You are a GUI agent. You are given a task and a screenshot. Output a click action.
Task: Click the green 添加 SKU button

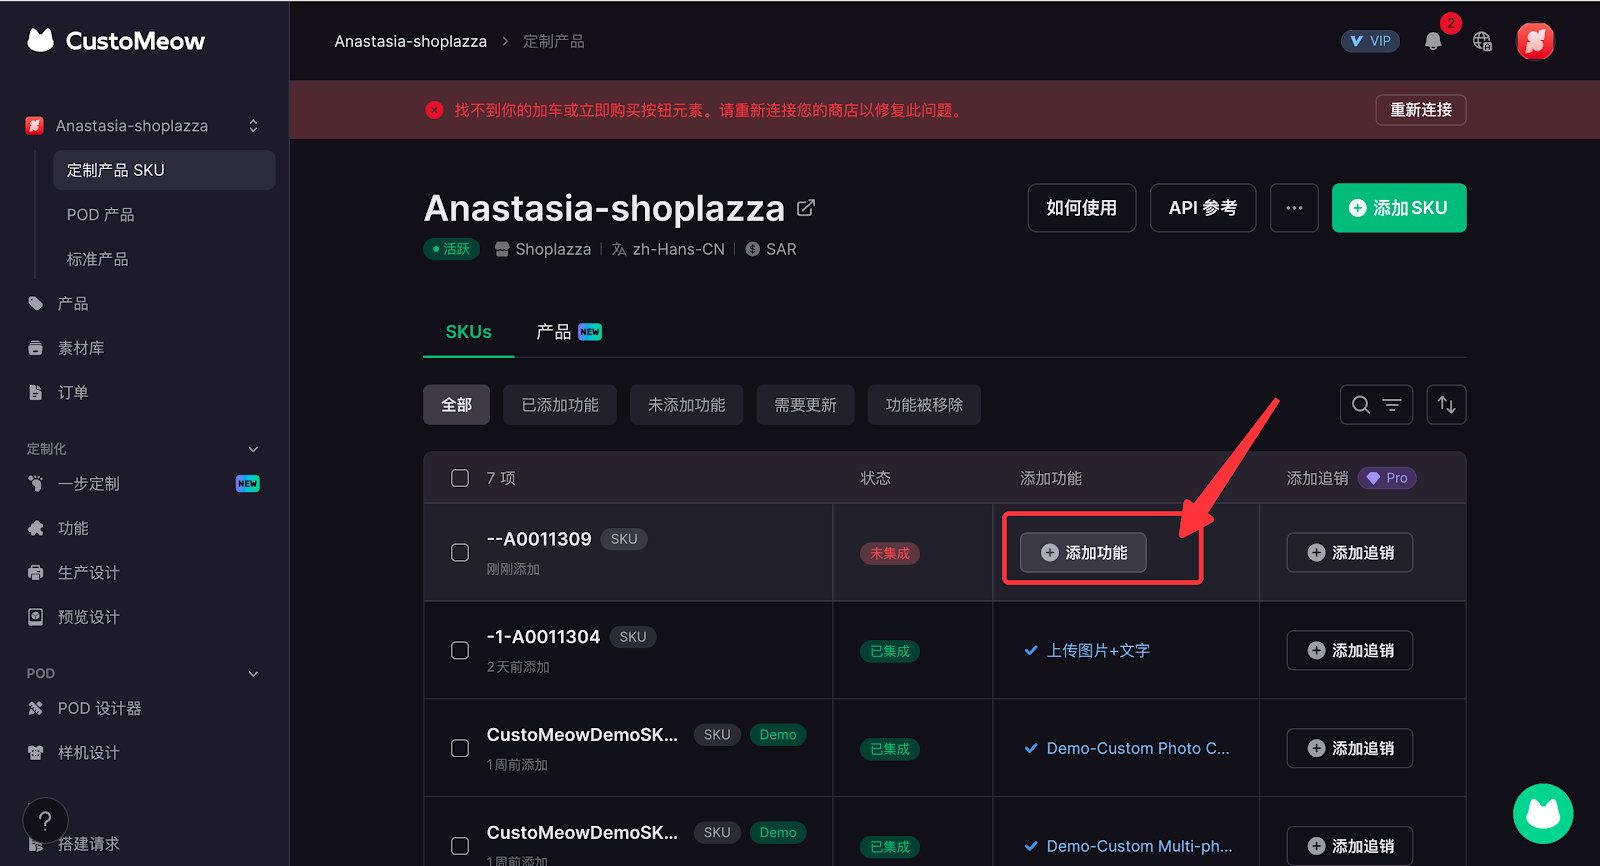1398,208
